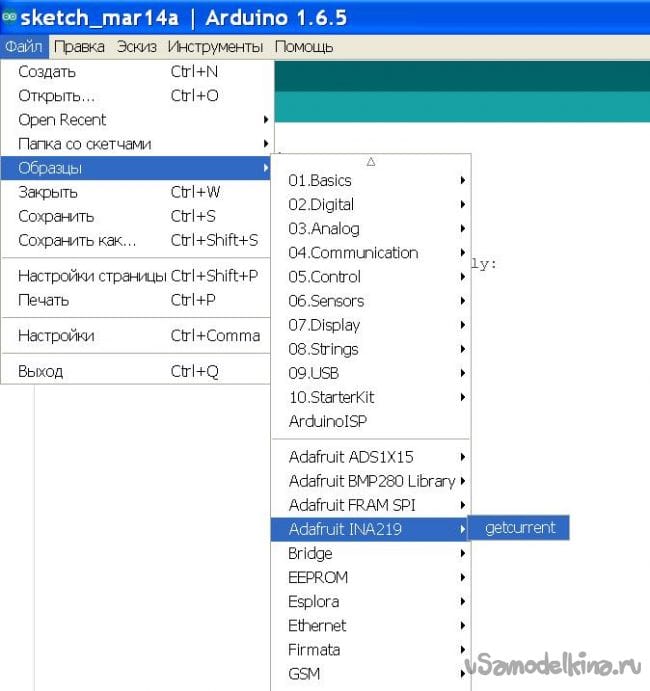
Task: Expand the Adafruit BMP280 Library submenu
Action: (370, 481)
